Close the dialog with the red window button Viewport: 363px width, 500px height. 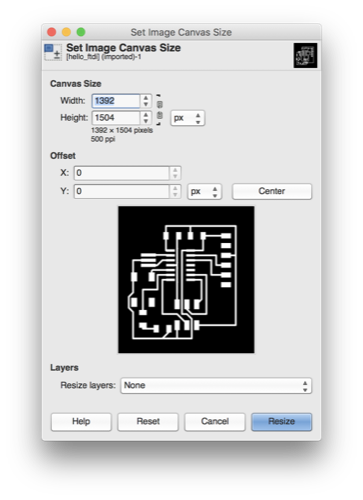[x=52, y=32]
